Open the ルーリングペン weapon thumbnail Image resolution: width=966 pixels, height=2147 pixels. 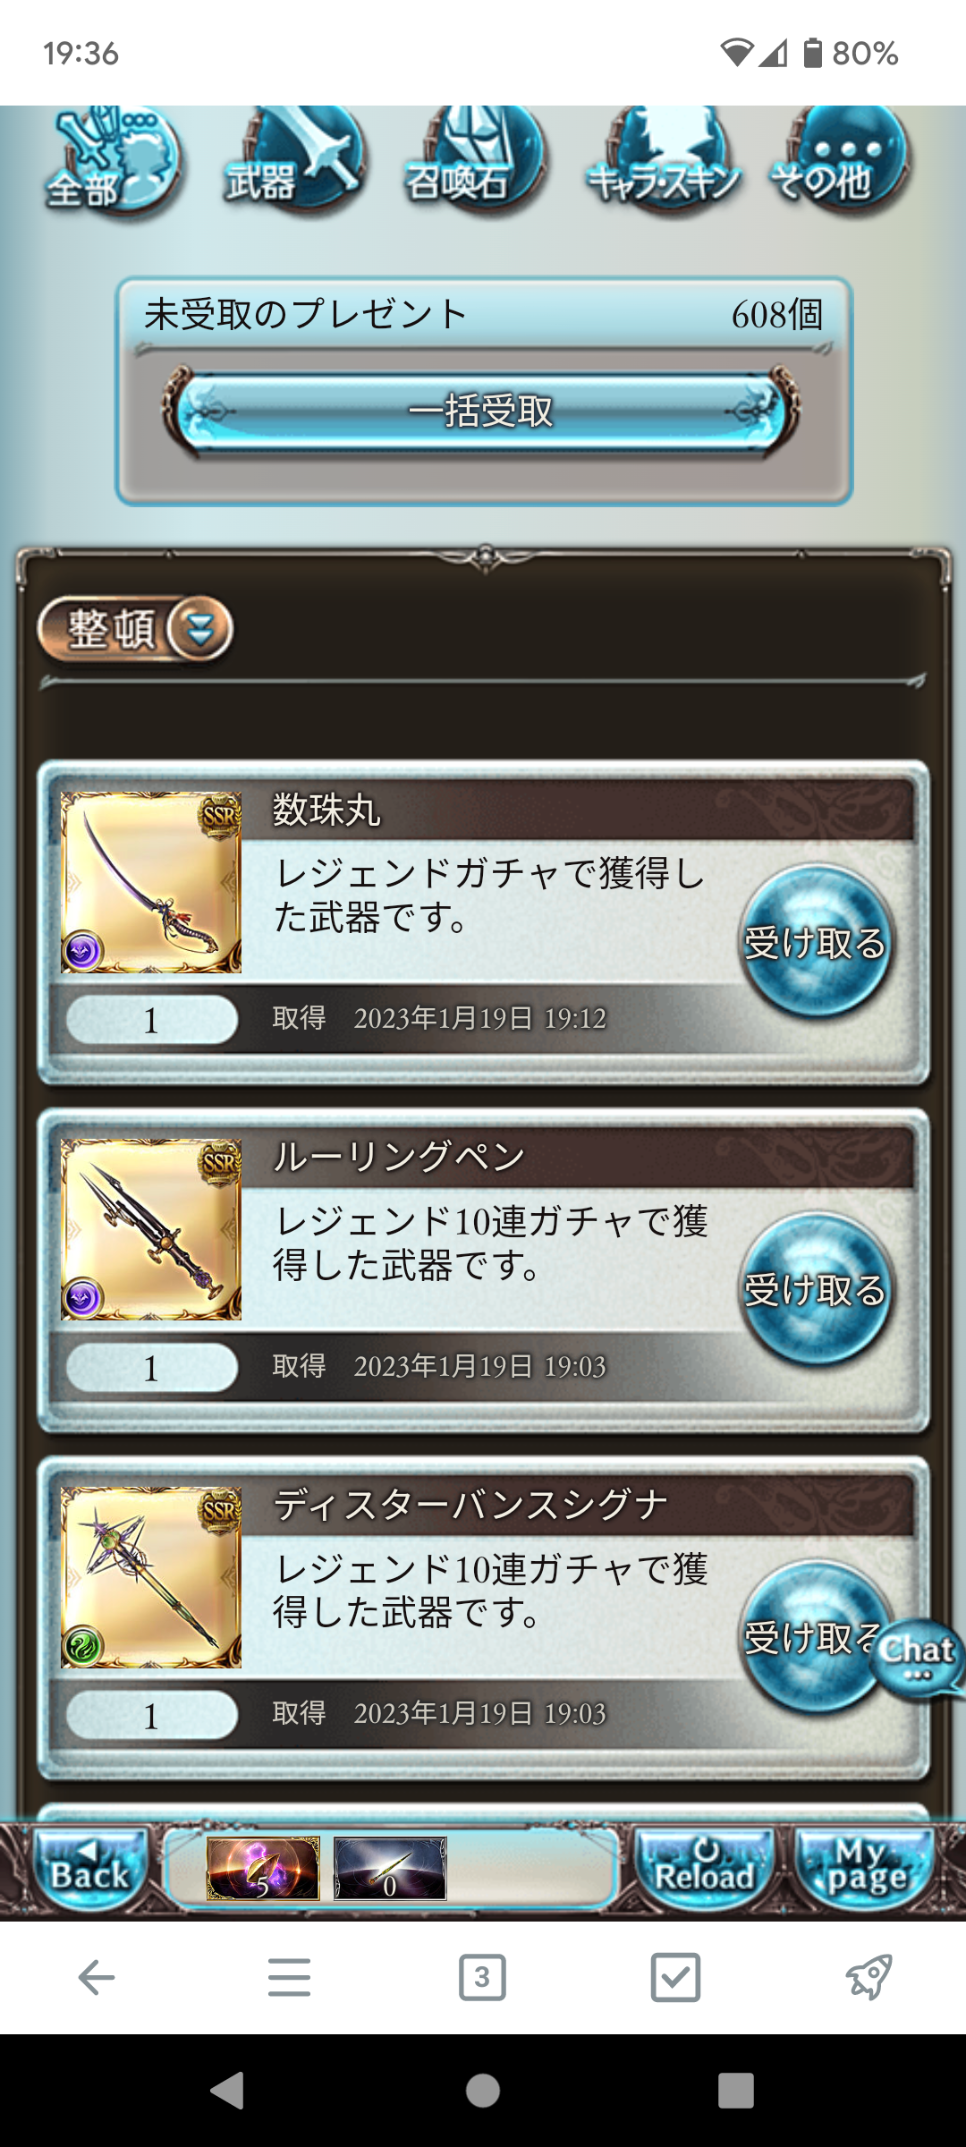coord(151,1229)
